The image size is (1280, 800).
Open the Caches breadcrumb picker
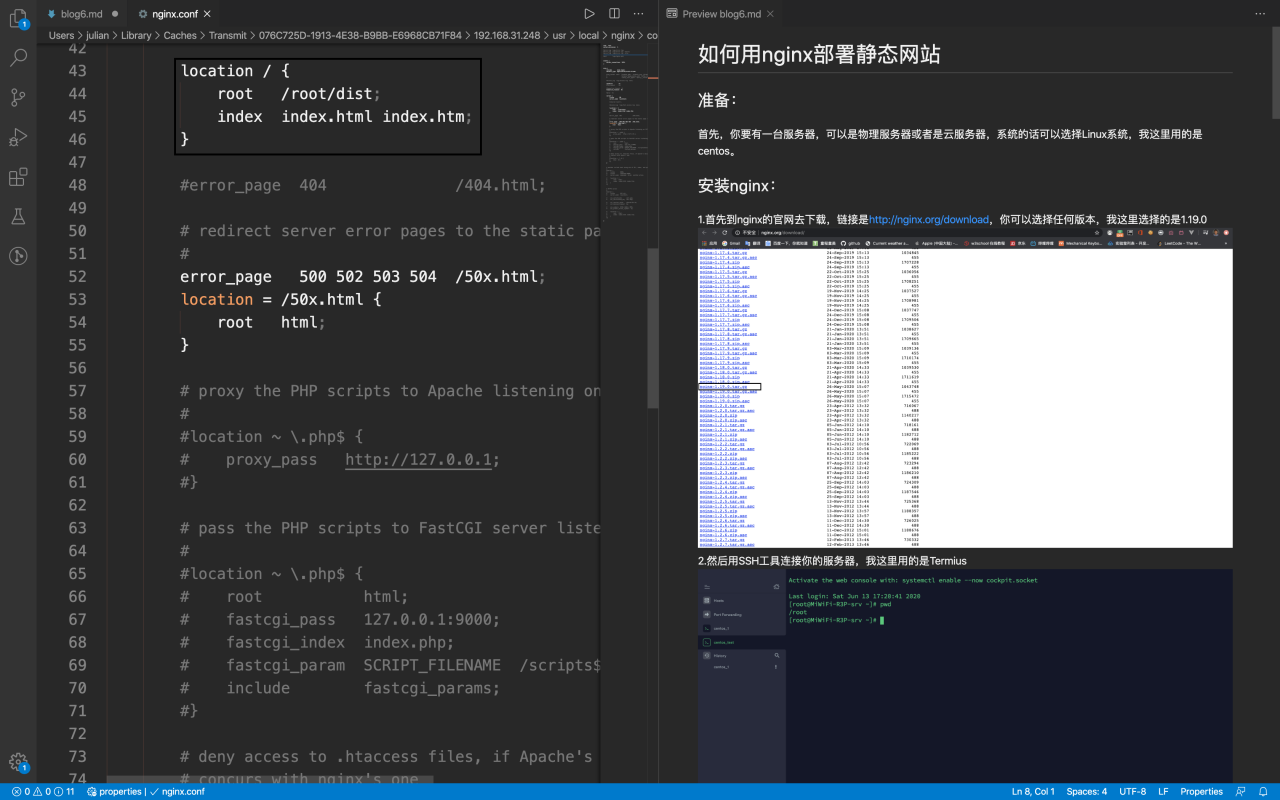pos(181,35)
